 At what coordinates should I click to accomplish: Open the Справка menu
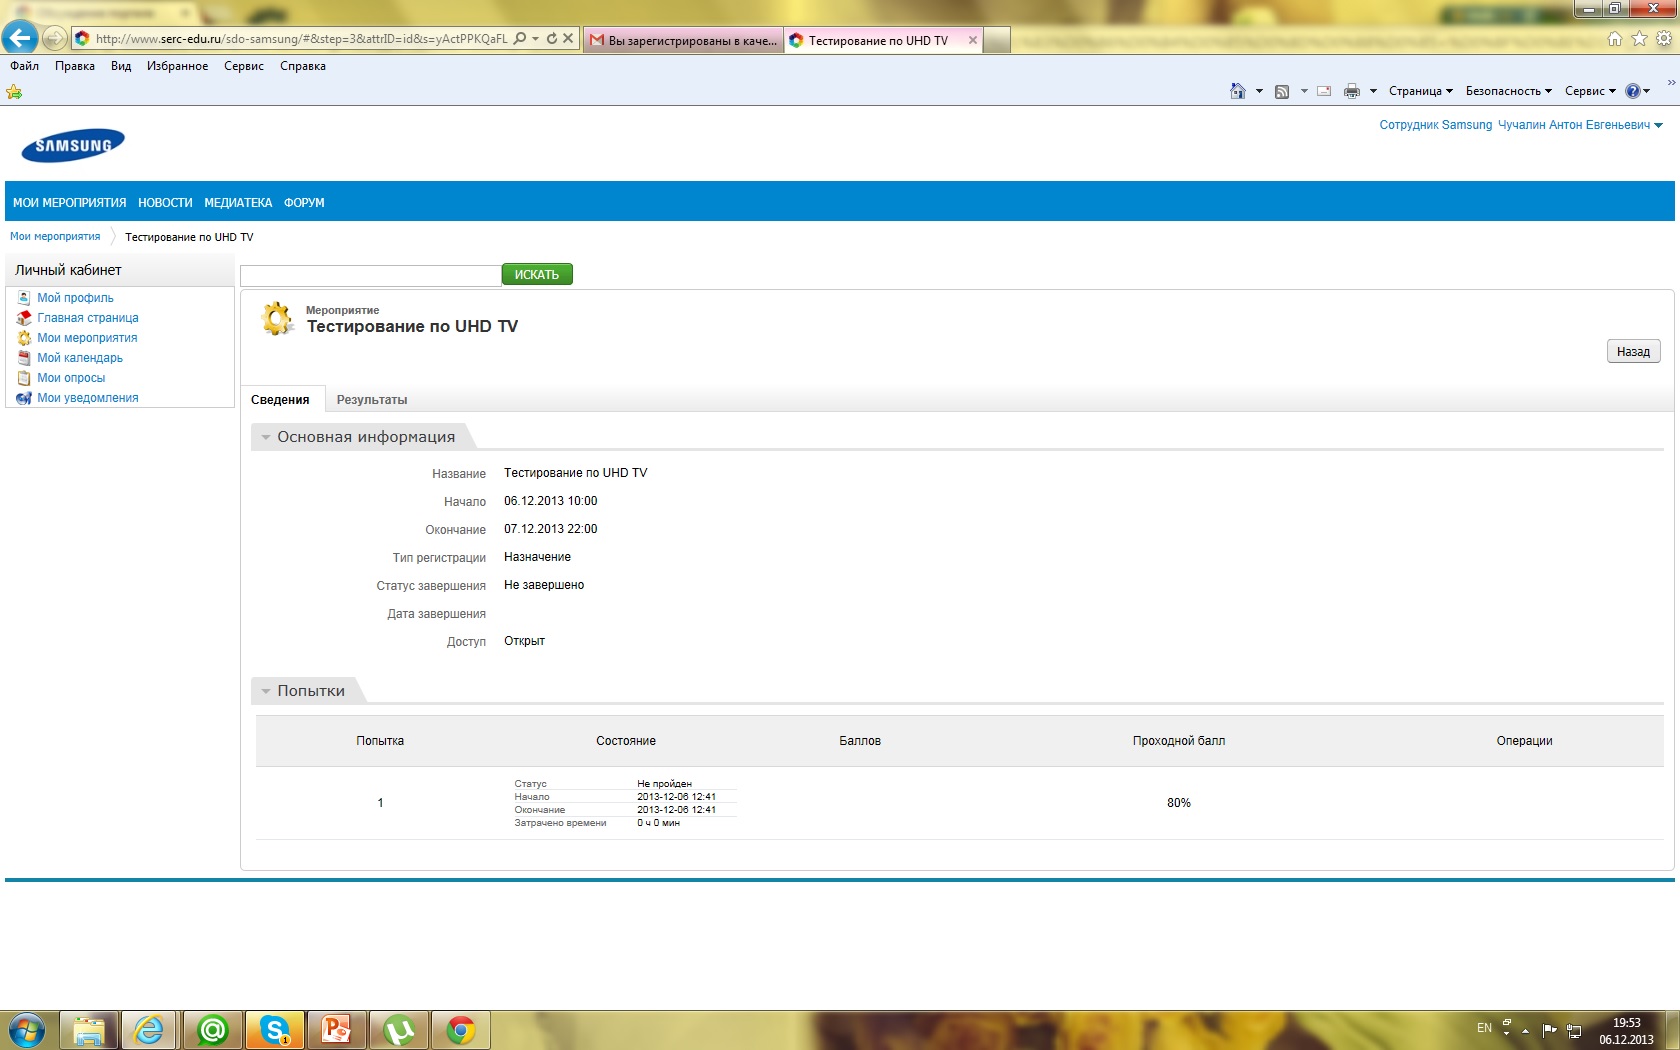[x=303, y=66]
